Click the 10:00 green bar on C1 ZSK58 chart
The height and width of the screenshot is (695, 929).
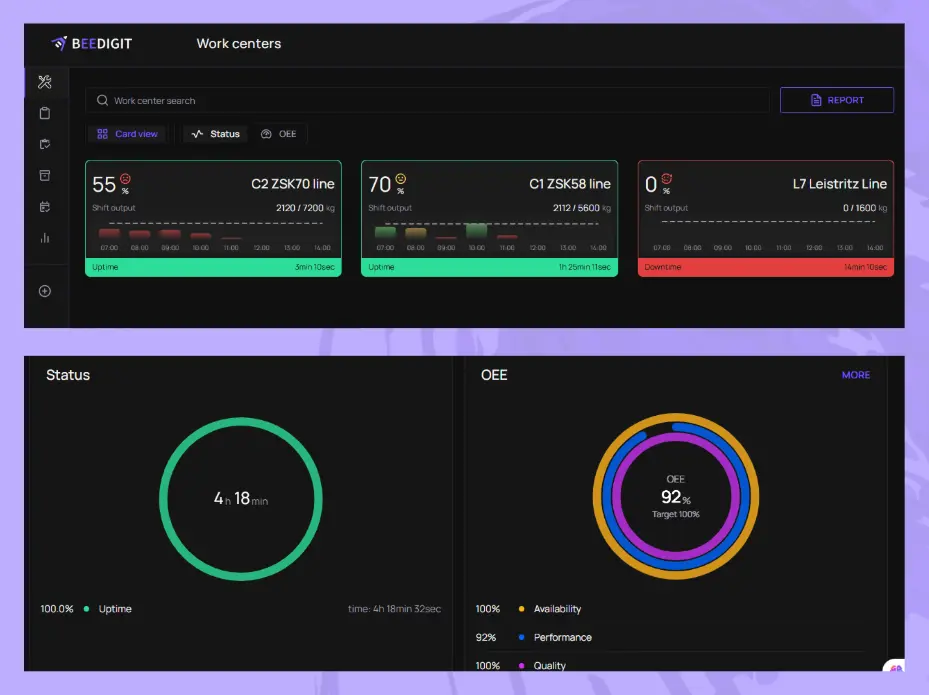pyautogui.click(x=476, y=230)
